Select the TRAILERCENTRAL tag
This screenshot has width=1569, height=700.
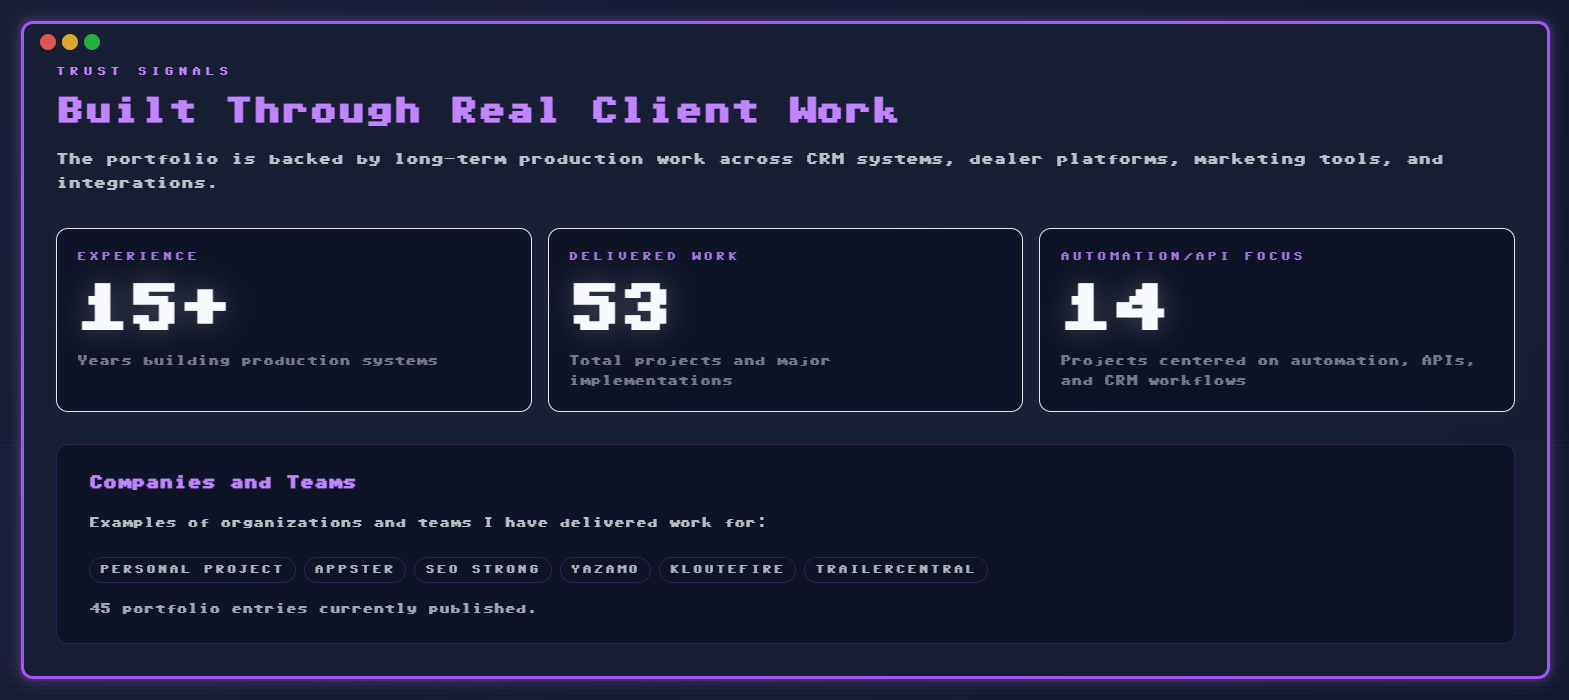coord(895,569)
